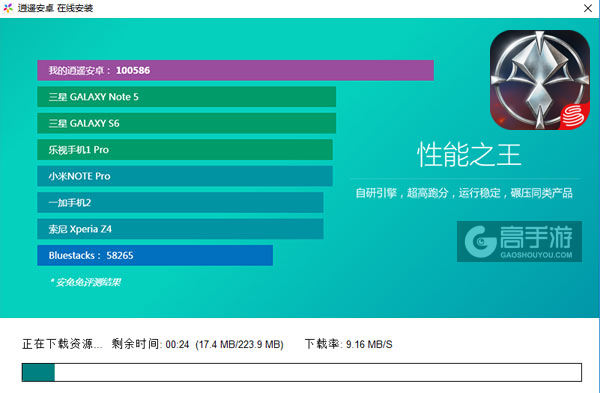Click the game app icon with silver emblem
The width and height of the screenshot is (600, 393).
[540, 80]
